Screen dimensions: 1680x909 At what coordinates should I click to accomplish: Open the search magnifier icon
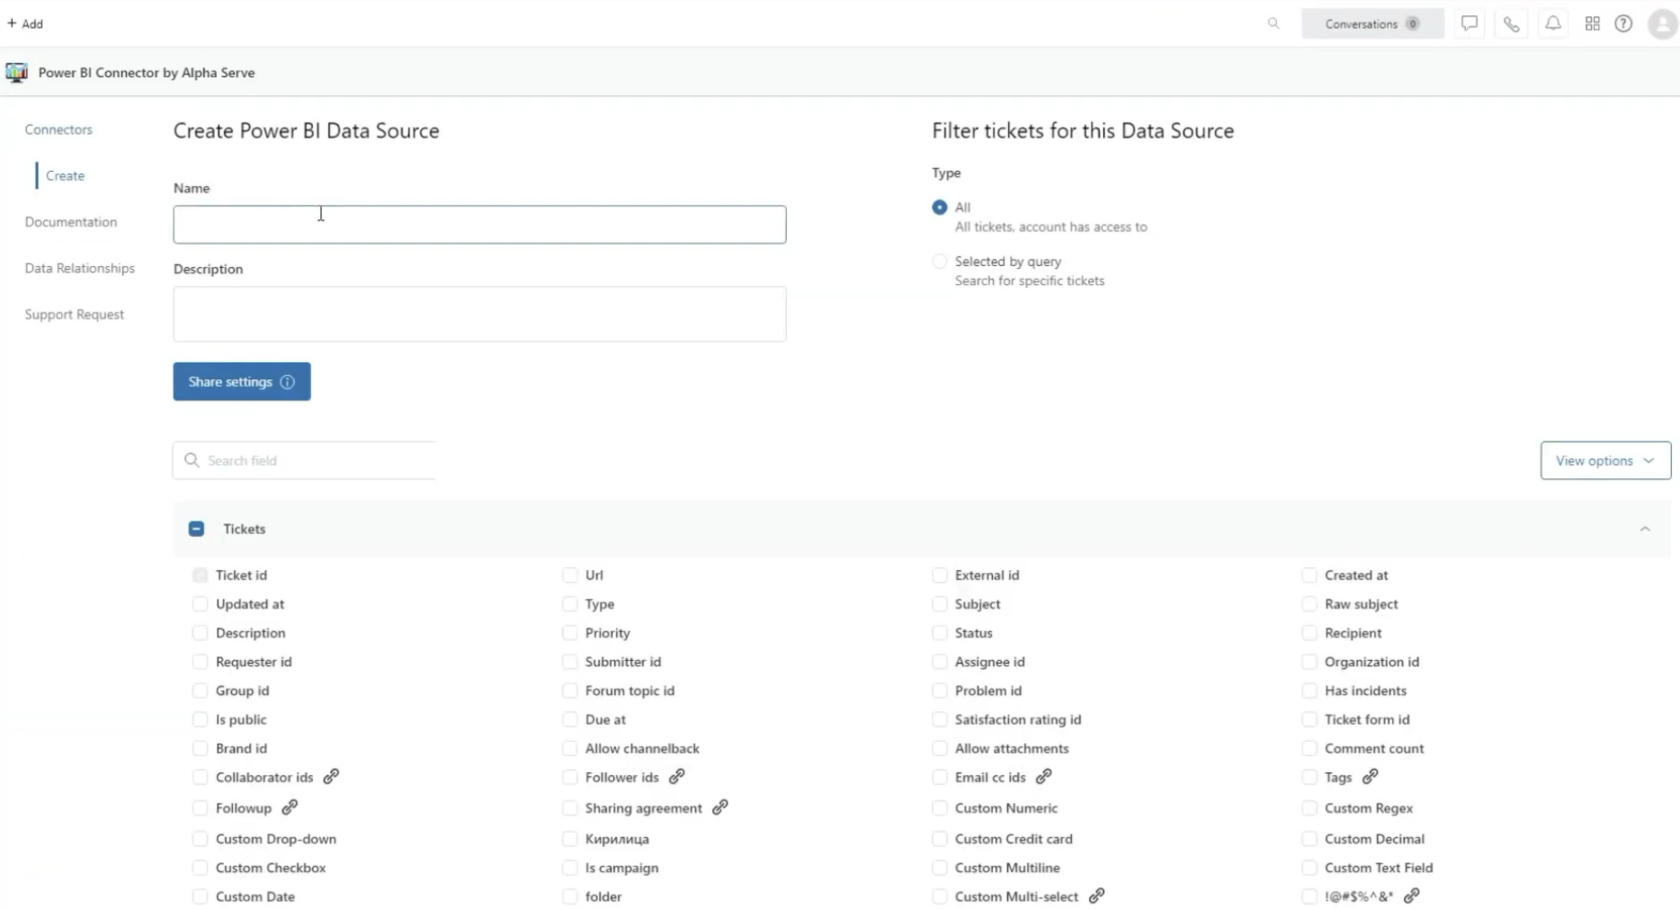[1272, 23]
